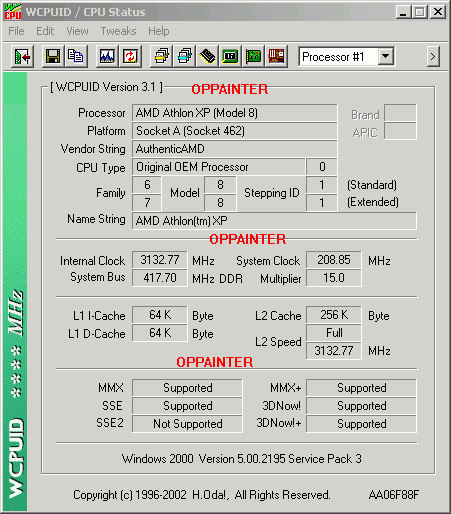The width and height of the screenshot is (451, 514).
Task: Open the View menu
Action: coord(77,31)
